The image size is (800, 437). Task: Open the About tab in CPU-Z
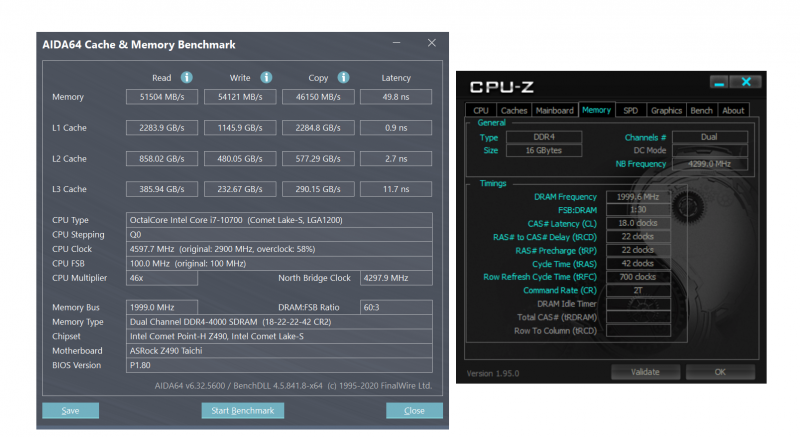pyautogui.click(x=733, y=110)
